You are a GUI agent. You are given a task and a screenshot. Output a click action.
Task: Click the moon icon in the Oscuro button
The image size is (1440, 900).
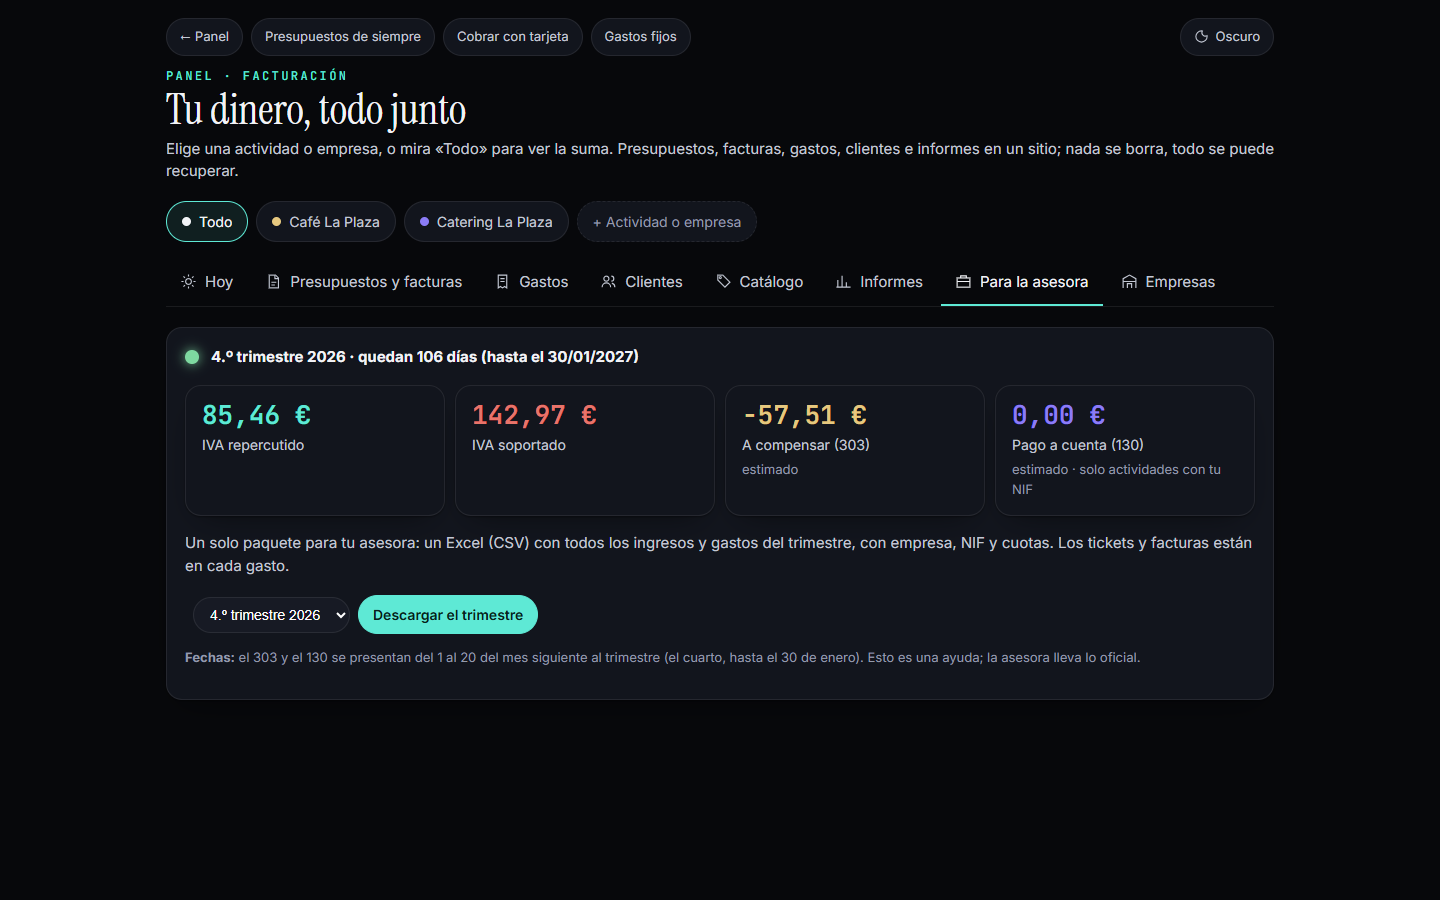(1201, 37)
